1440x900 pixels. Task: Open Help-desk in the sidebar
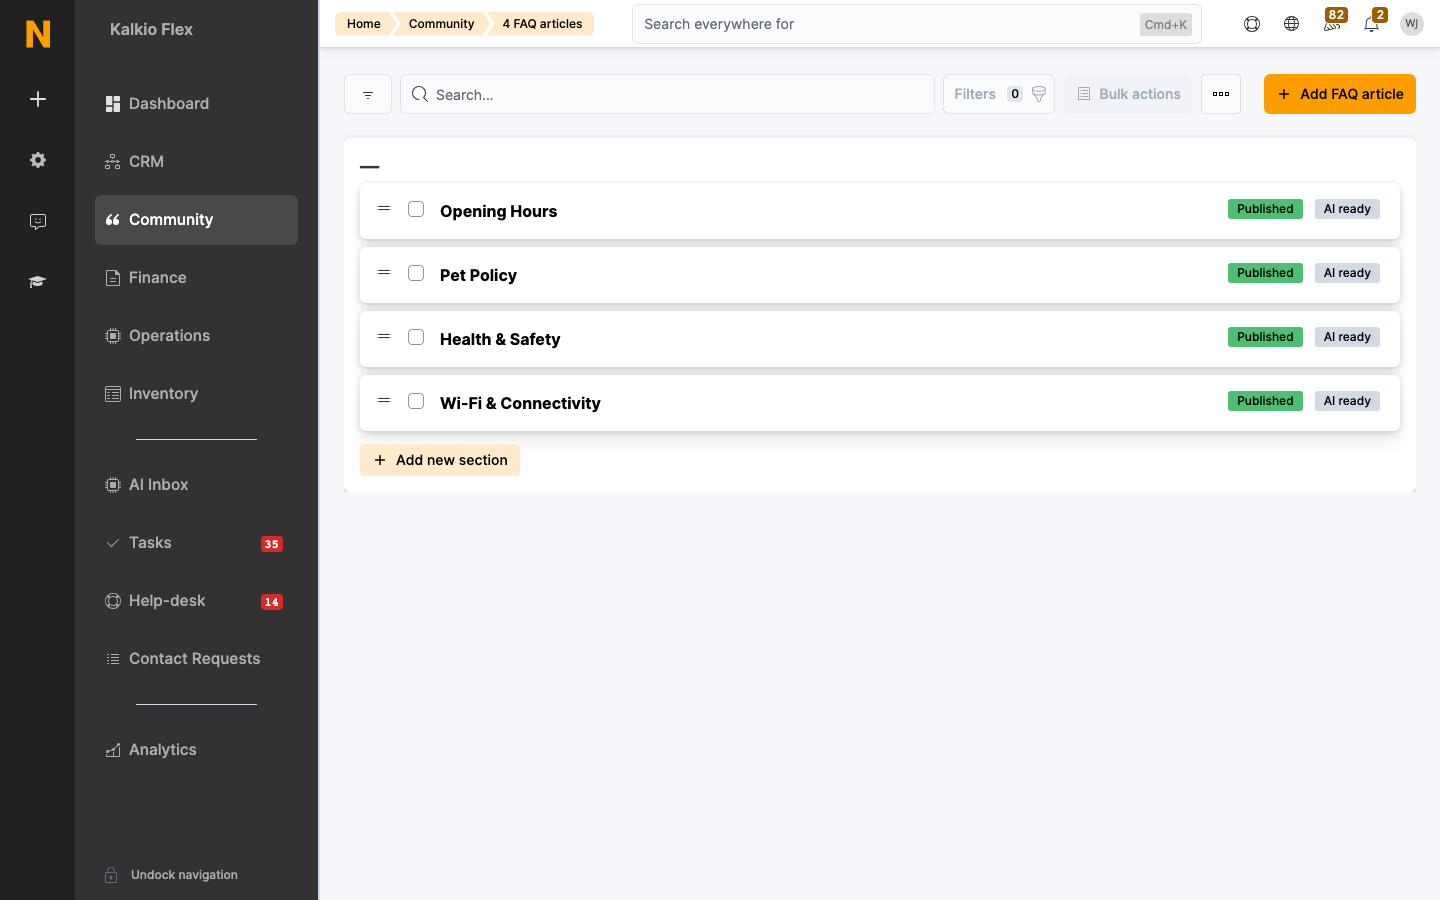[196, 601]
